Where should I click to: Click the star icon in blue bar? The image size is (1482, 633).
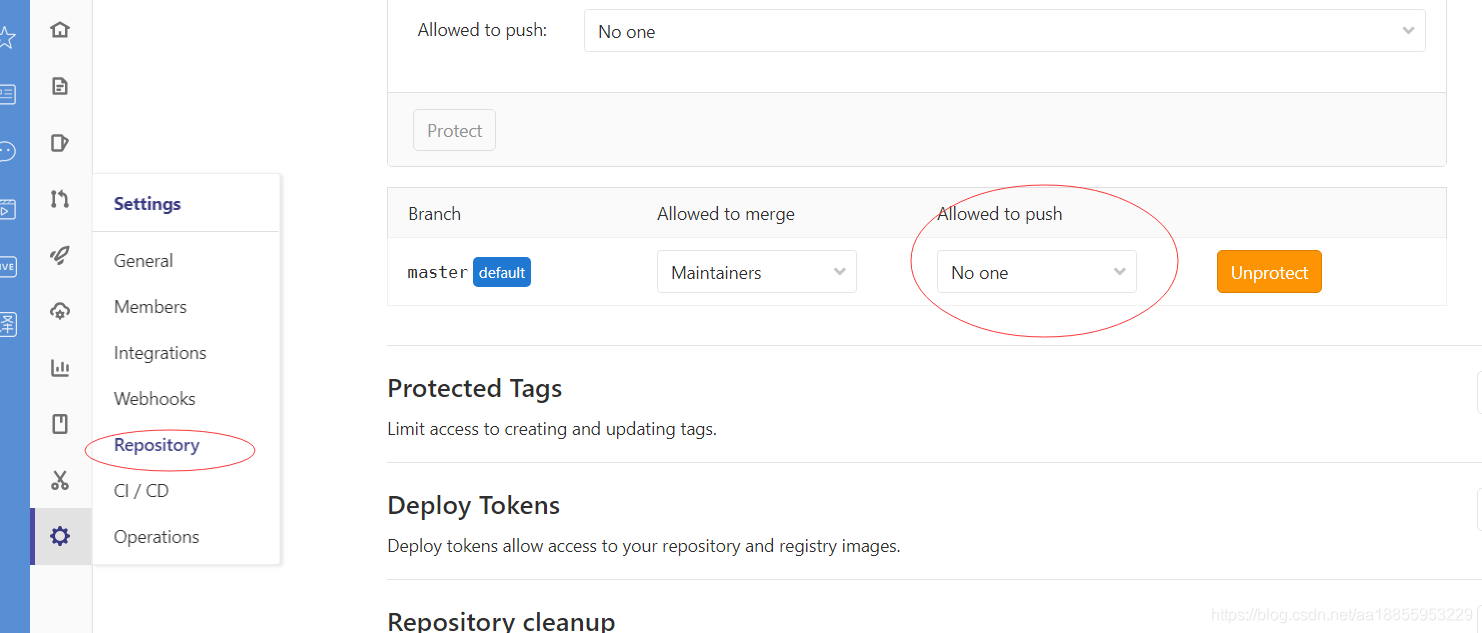(6, 38)
